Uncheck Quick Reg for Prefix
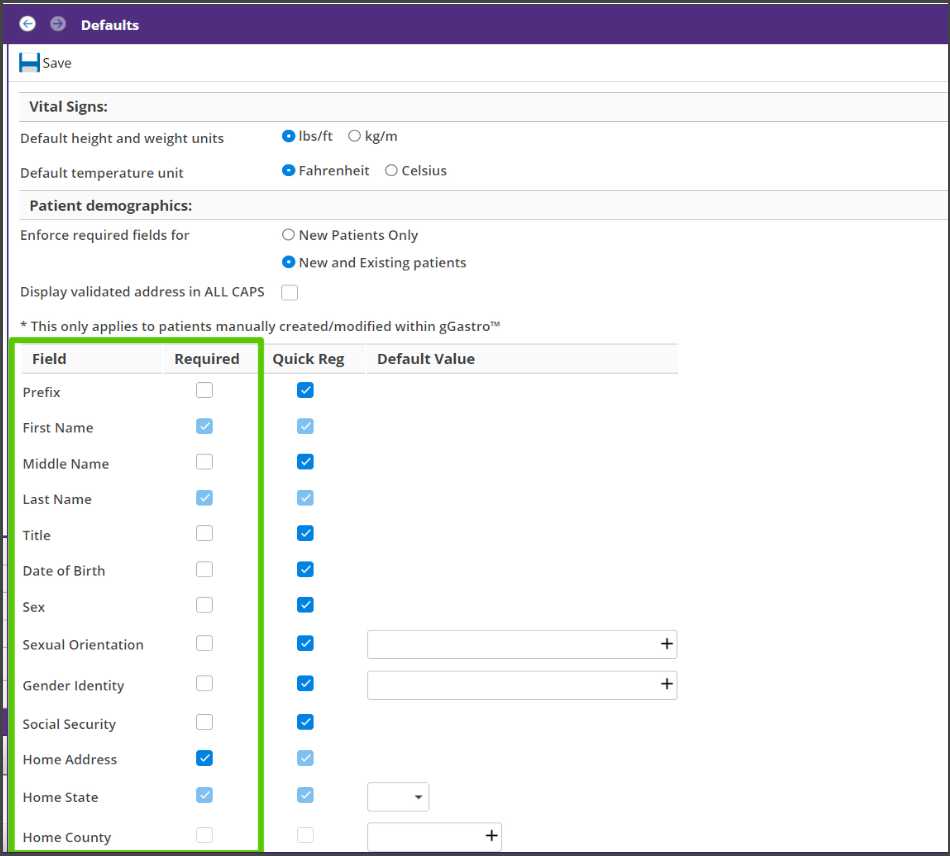 click(305, 390)
